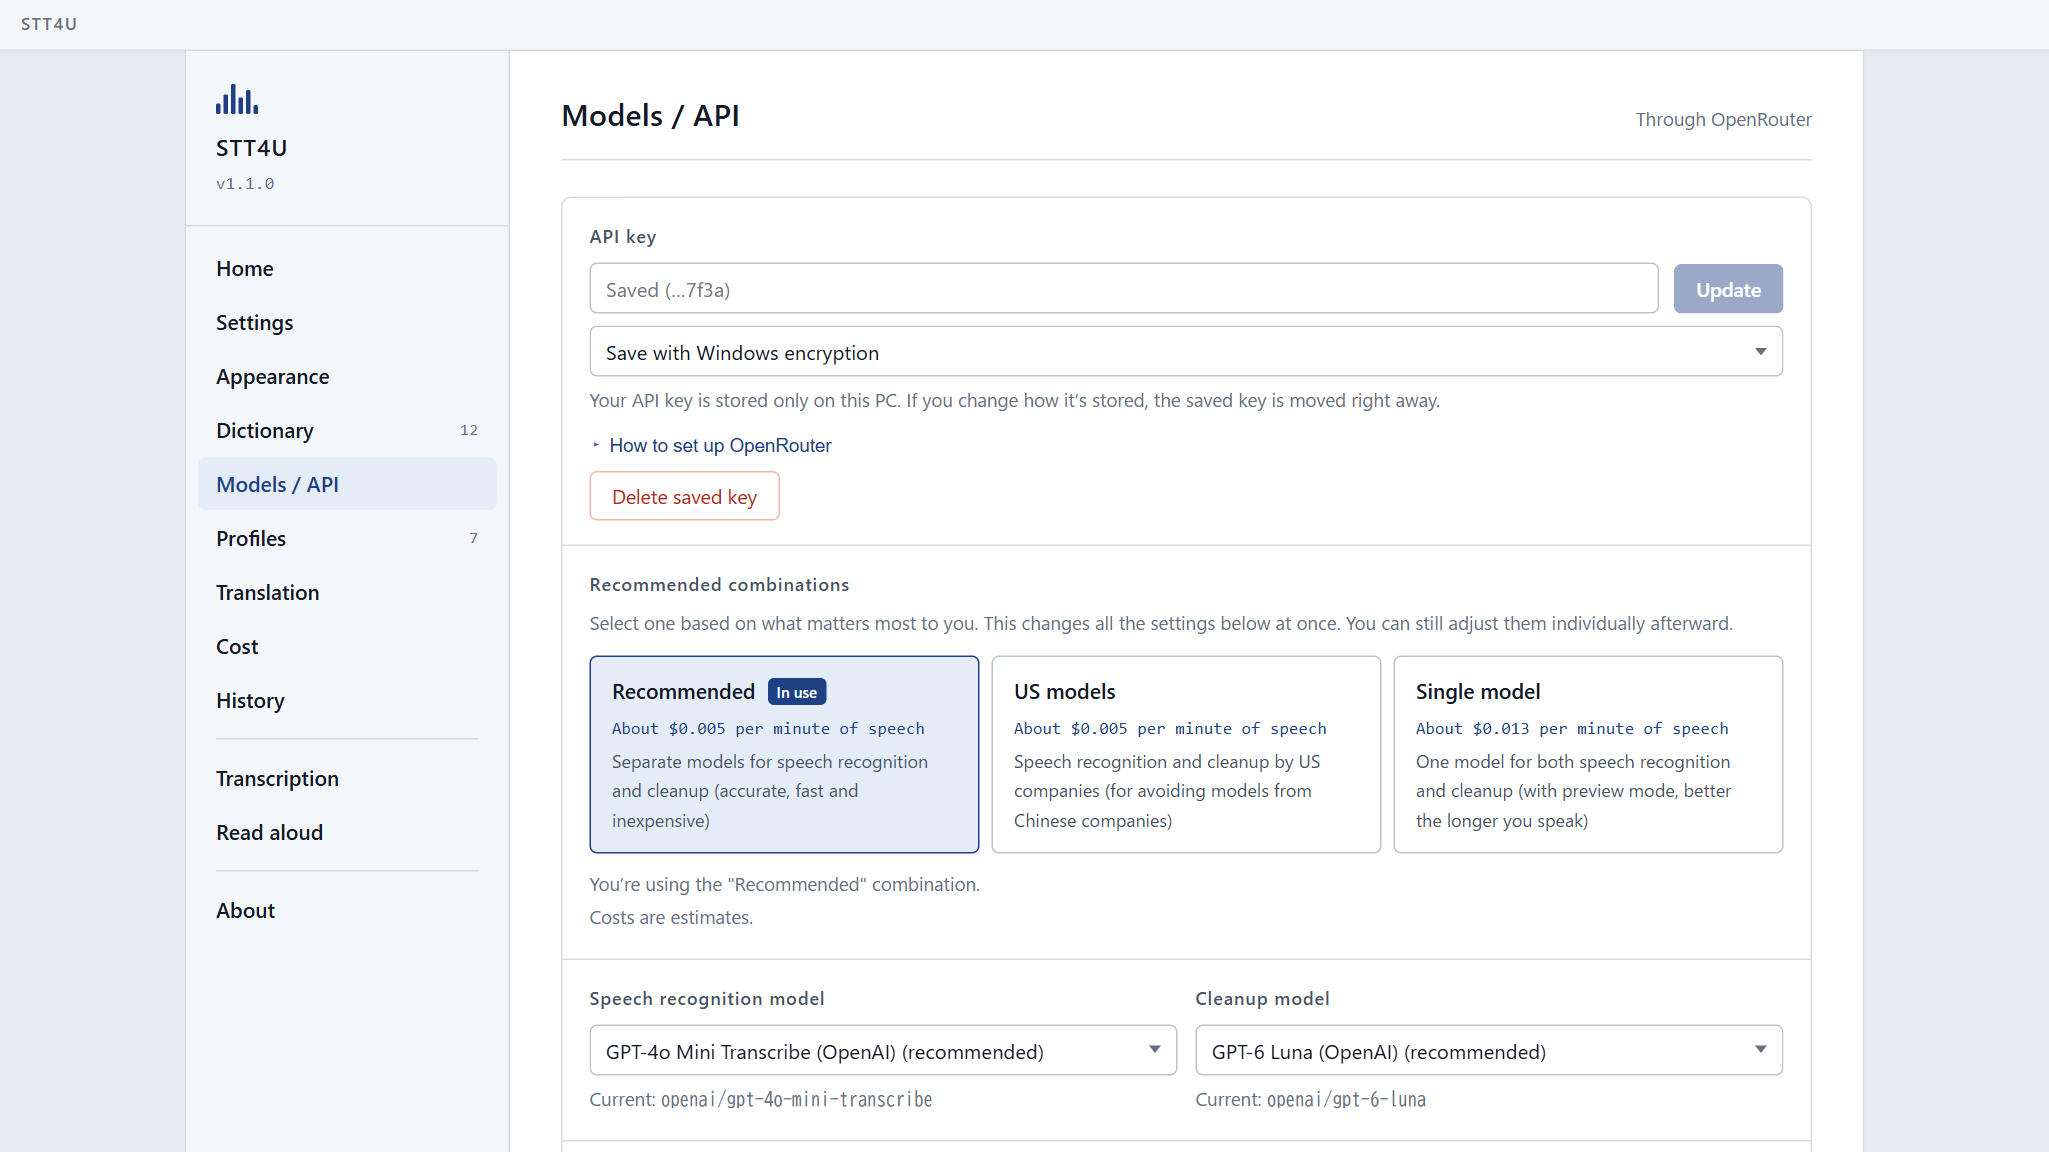
Task: Open the Transcription section
Action: point(347,778)
